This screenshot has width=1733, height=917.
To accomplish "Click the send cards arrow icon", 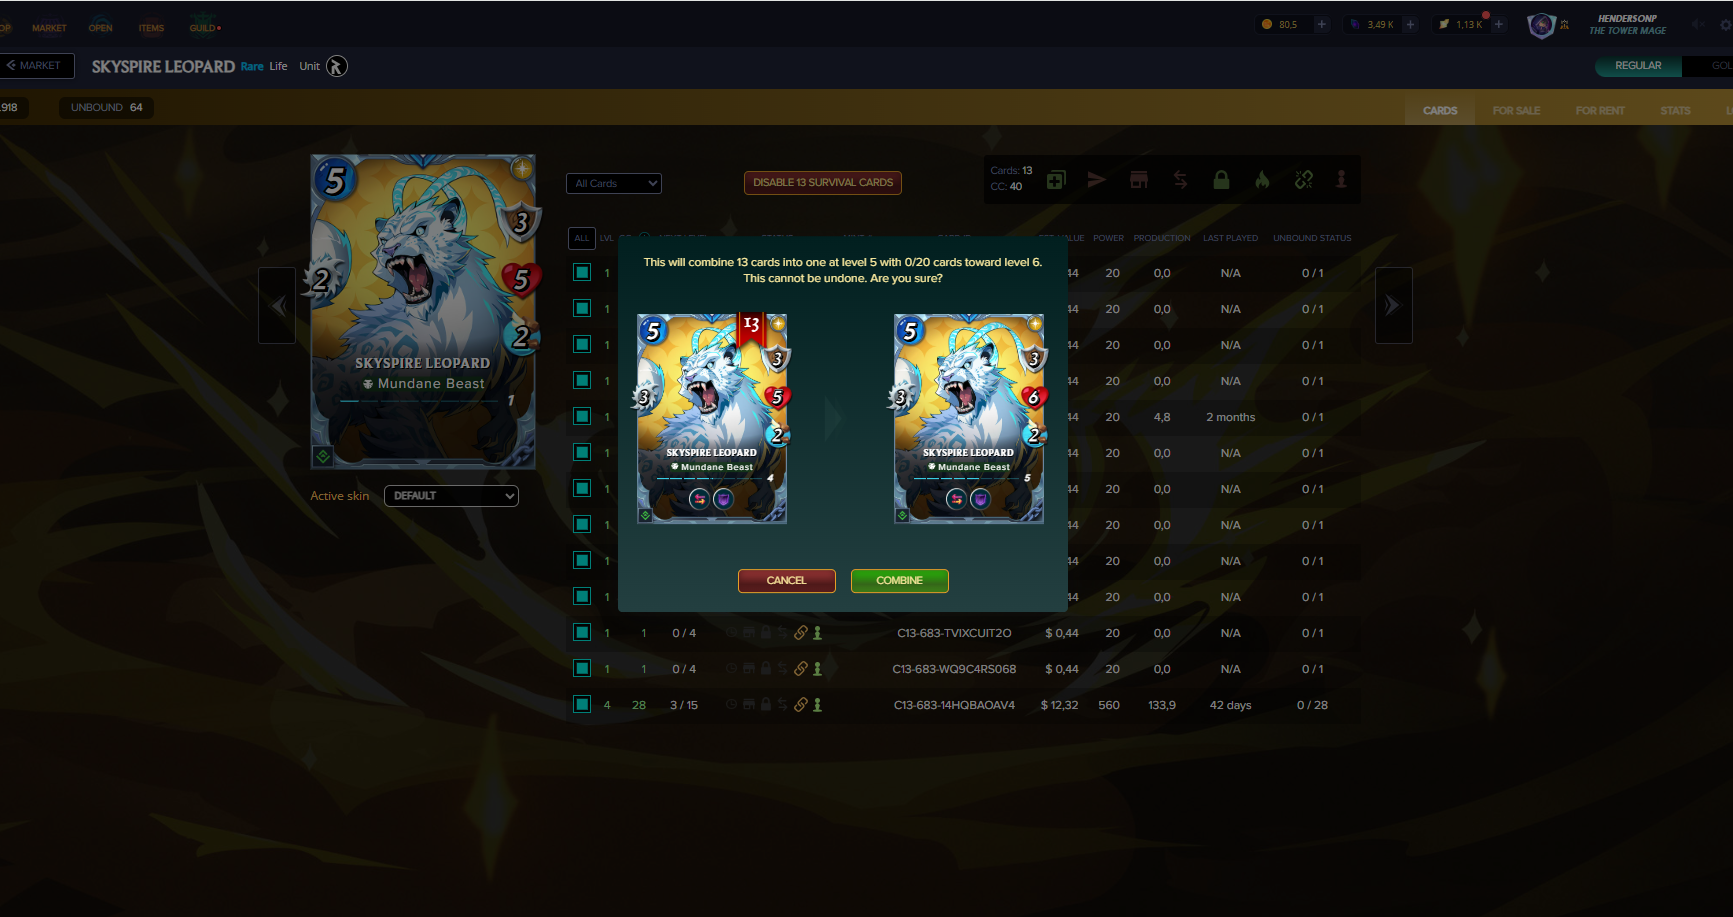I will [1097, 180].
